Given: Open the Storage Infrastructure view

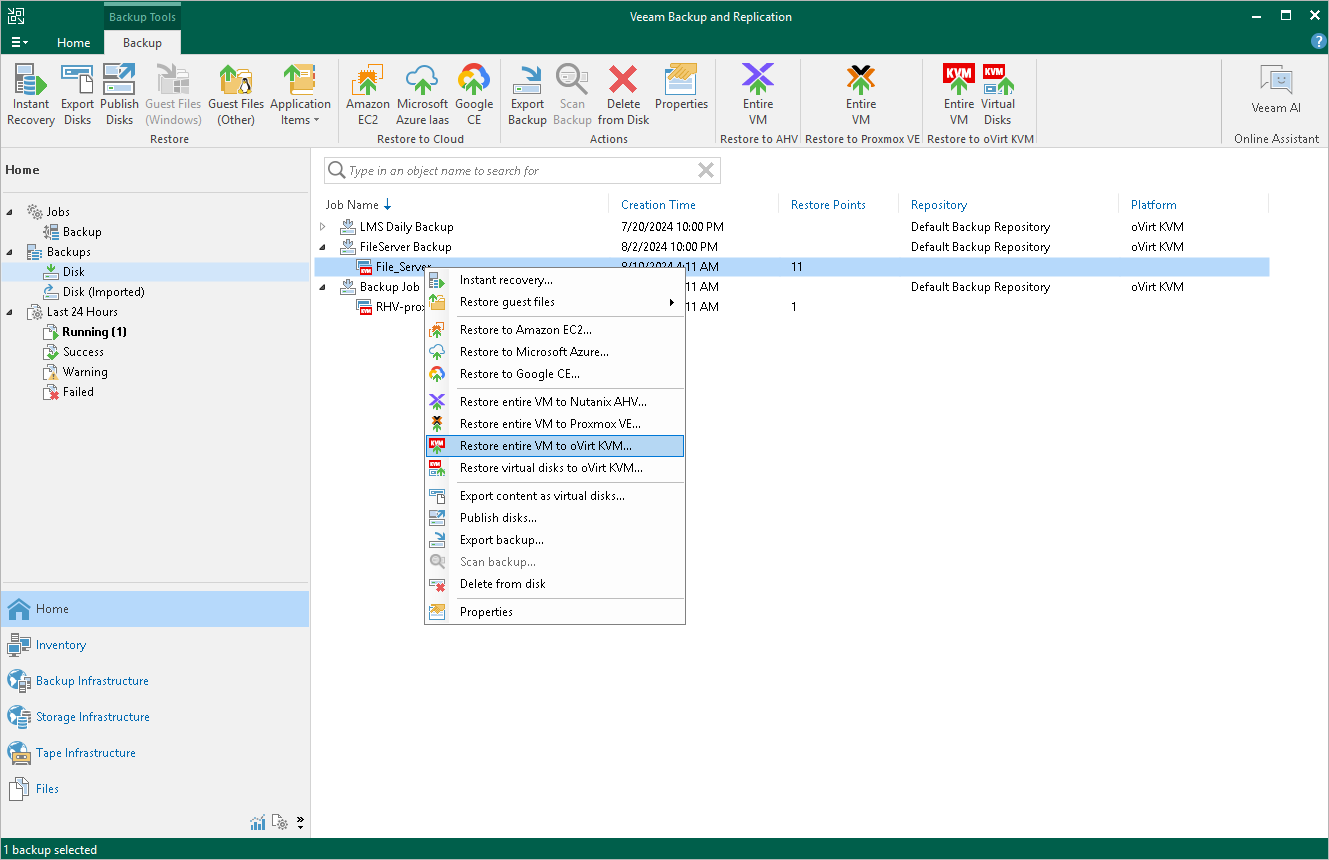Looking at the screenshot, I should coord(155,717).
